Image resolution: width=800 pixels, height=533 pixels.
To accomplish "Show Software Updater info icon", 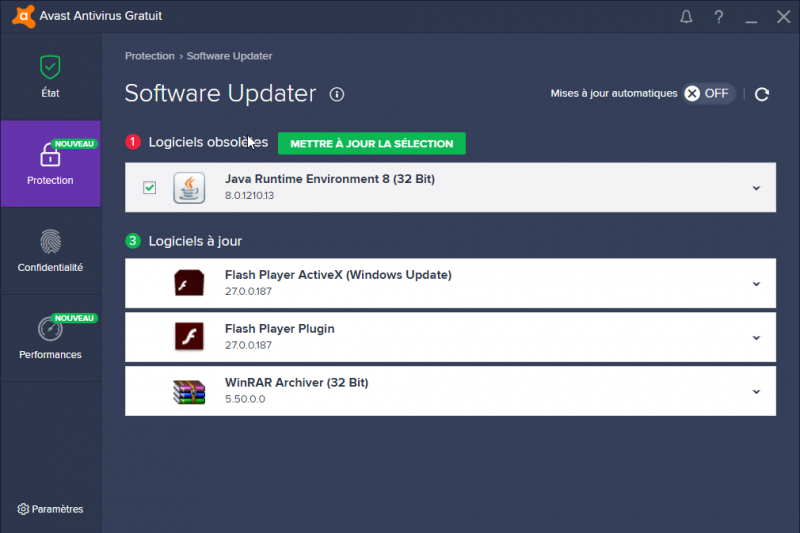I will click(x=337, y=94).
